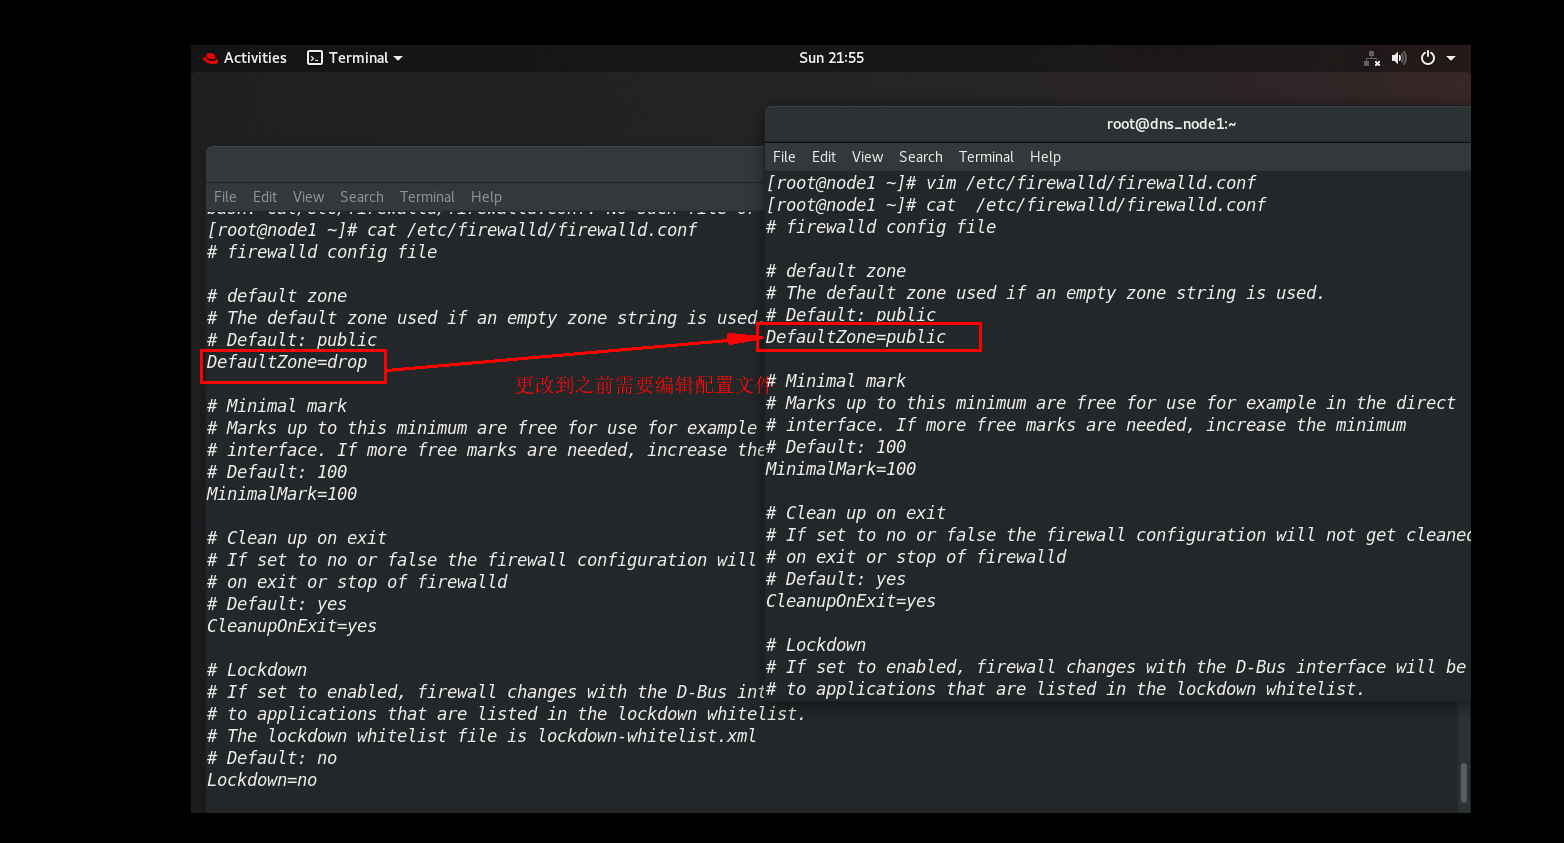Open the clock showing Sun 21:55
Viewport: 1564px width, 843px height.
pos(831,58)
